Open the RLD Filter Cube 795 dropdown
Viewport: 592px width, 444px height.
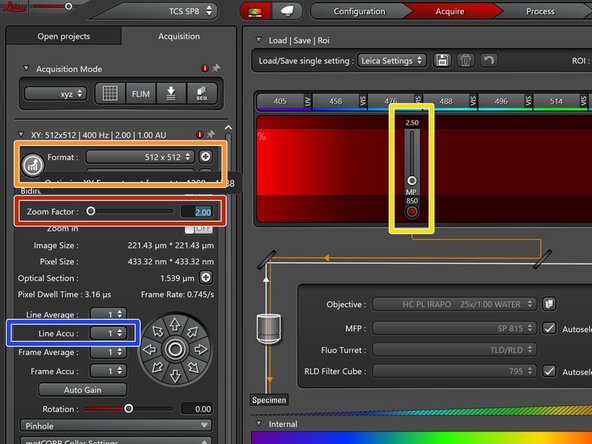pyautogui.click(x=454, y=371)
